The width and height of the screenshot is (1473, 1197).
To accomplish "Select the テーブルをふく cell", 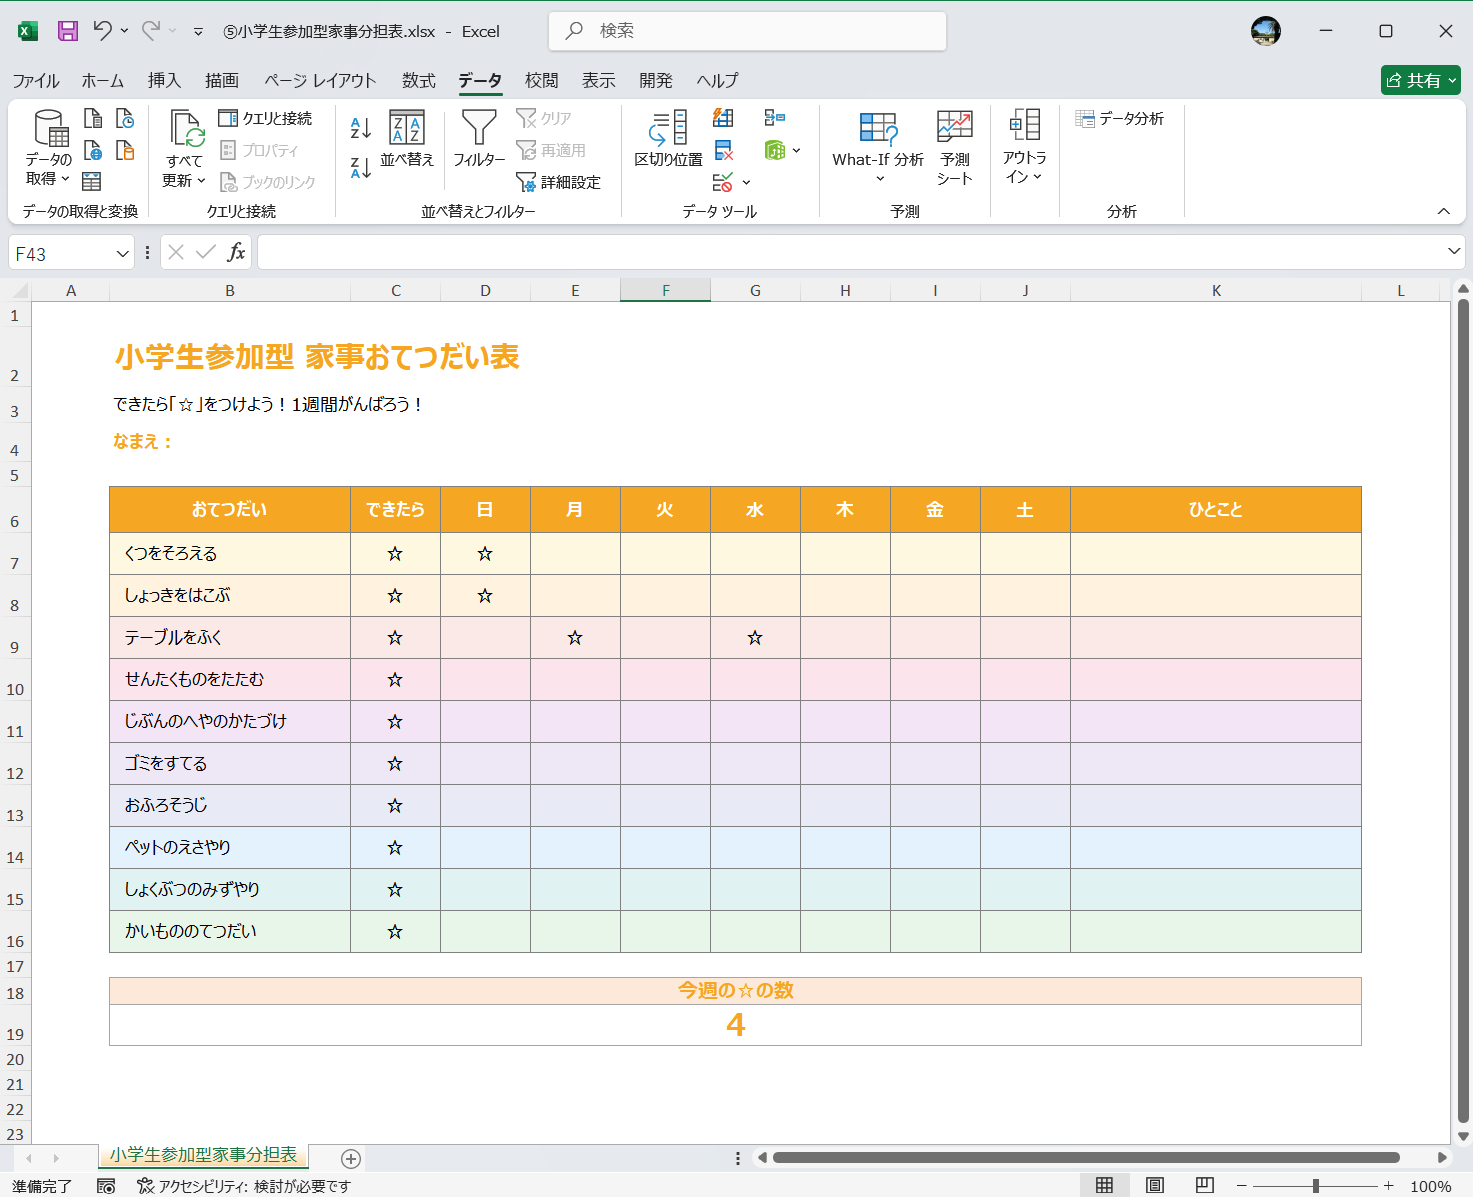I will pyautogui.click(x=230, y=637).
